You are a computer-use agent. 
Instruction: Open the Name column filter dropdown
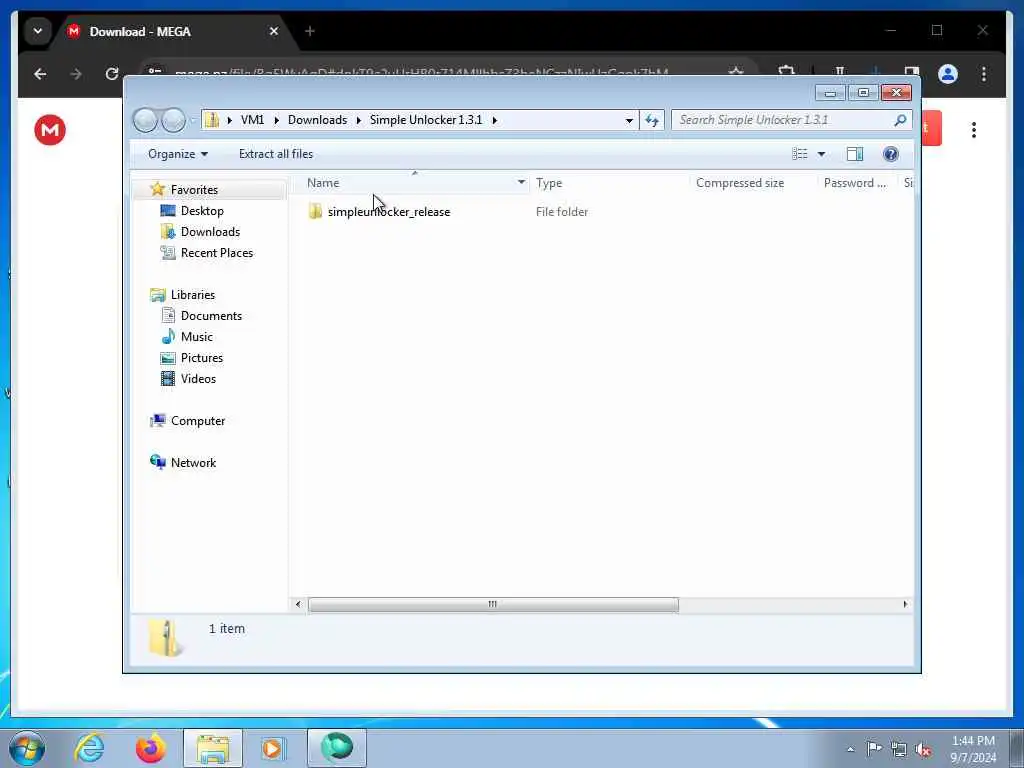[x=521, y=183]
